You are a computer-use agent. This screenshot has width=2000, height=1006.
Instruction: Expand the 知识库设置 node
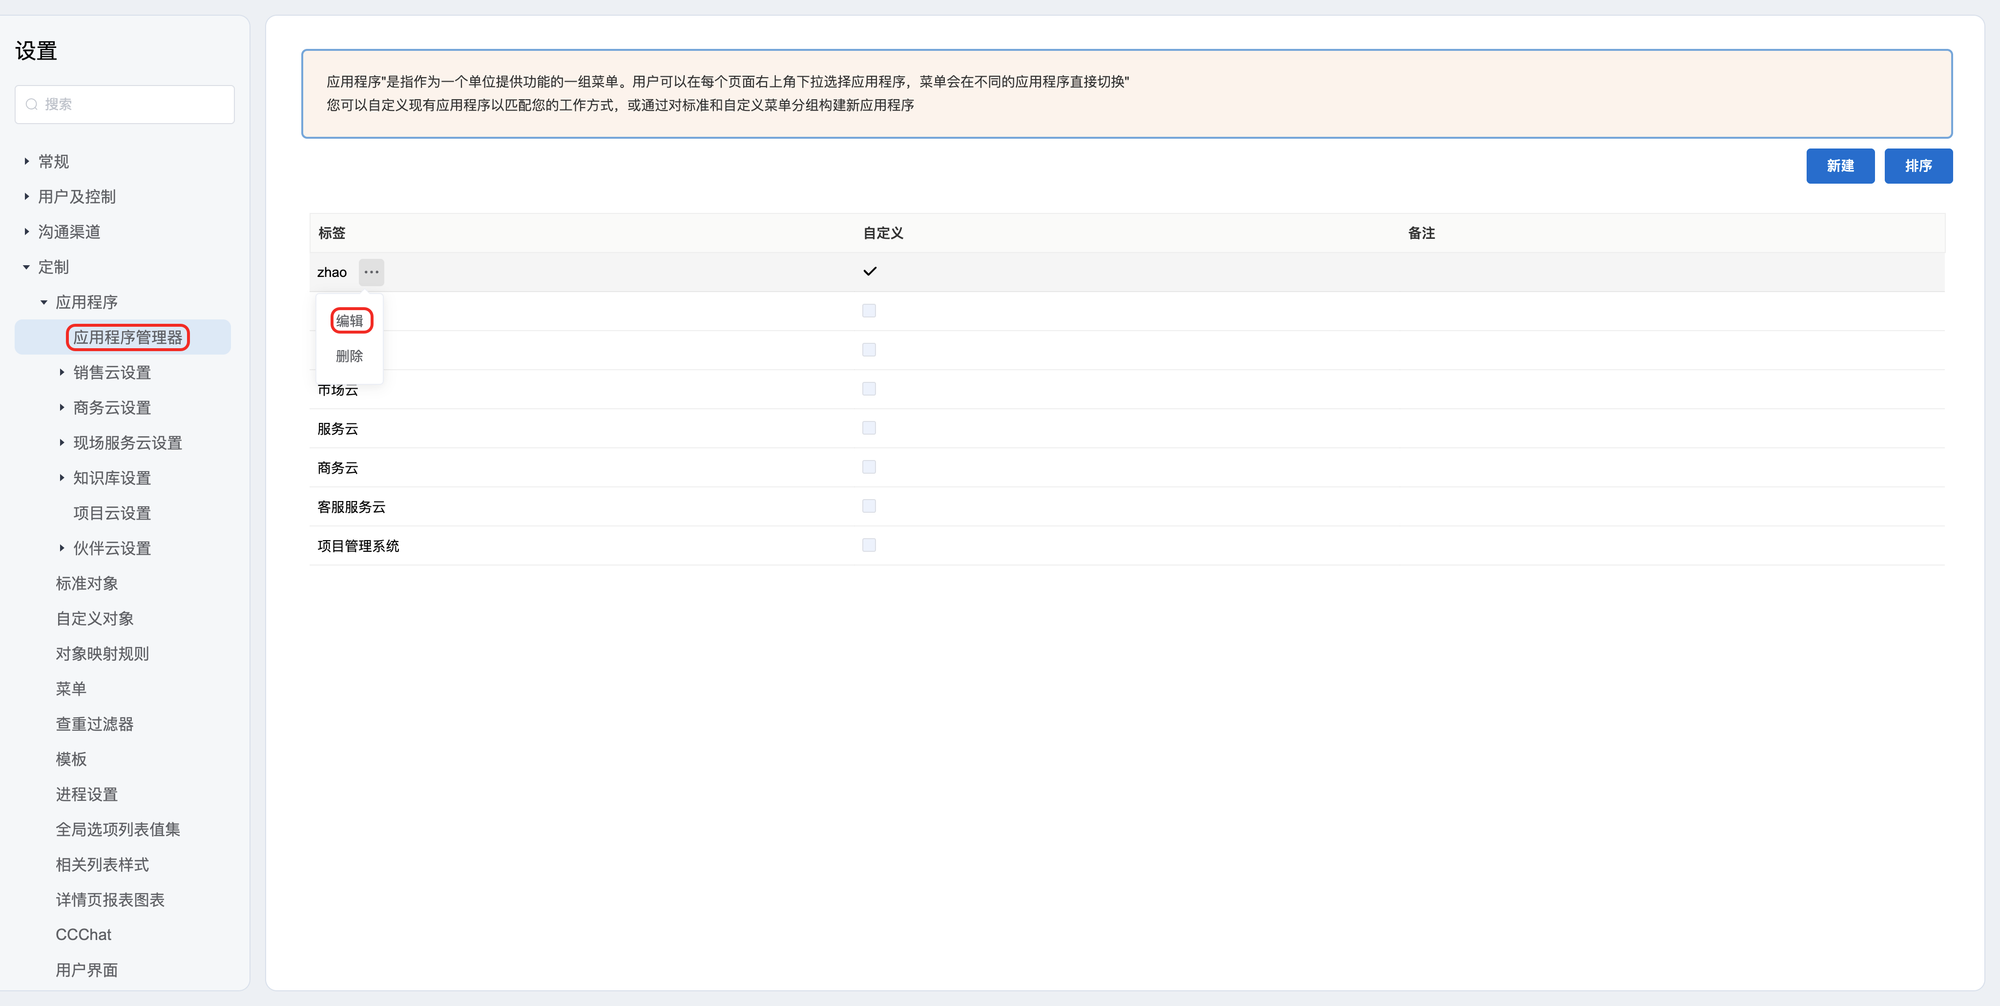point(62,478)
